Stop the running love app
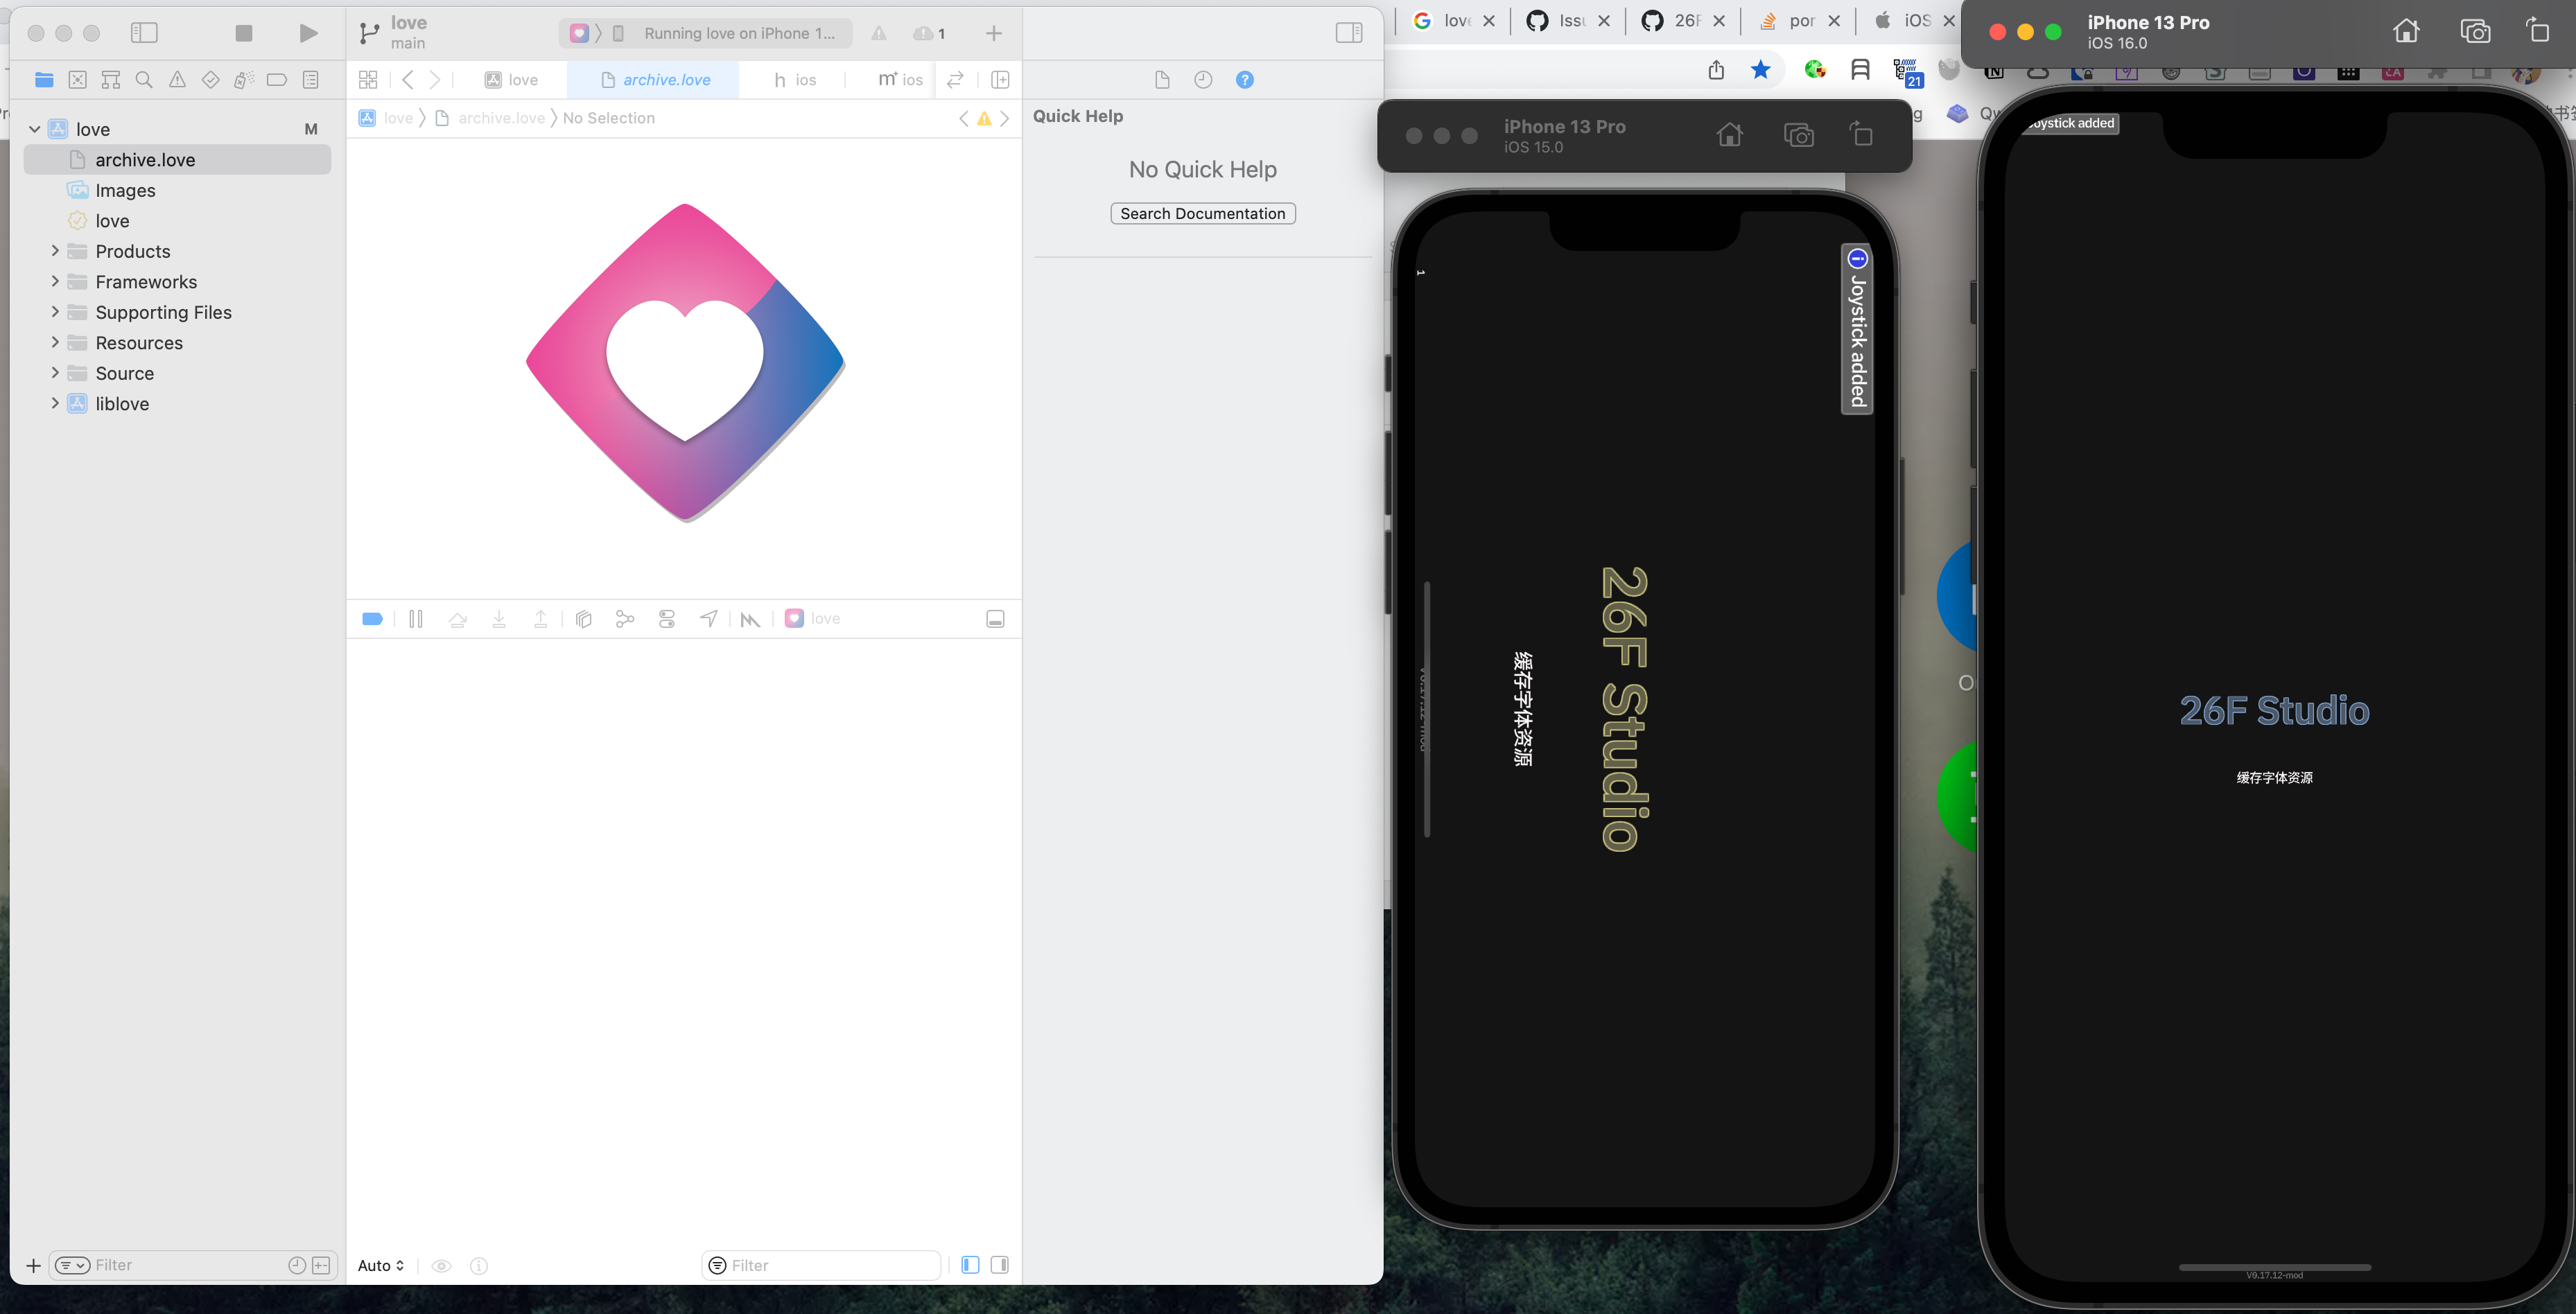 click(243, 32)
